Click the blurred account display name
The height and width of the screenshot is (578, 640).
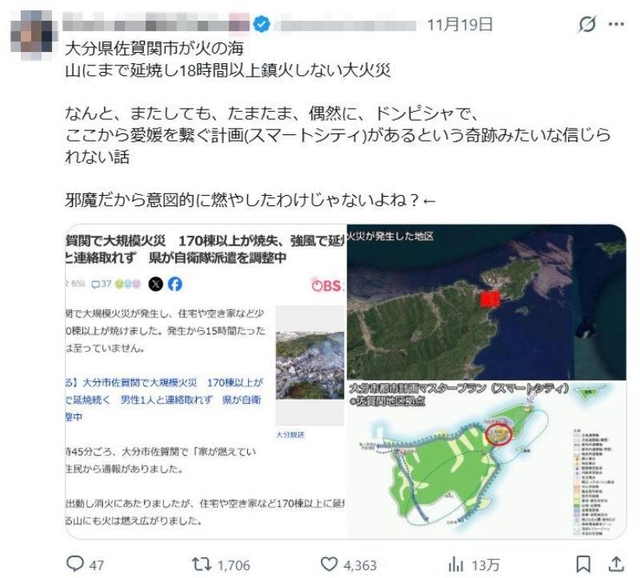156,24
